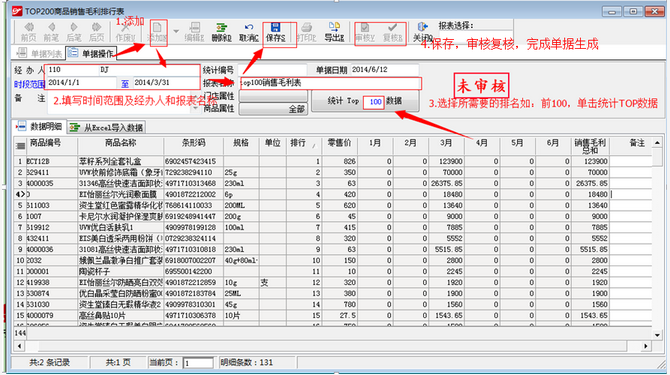Open the 从Excel导入数据 tab

click(107, 127)
